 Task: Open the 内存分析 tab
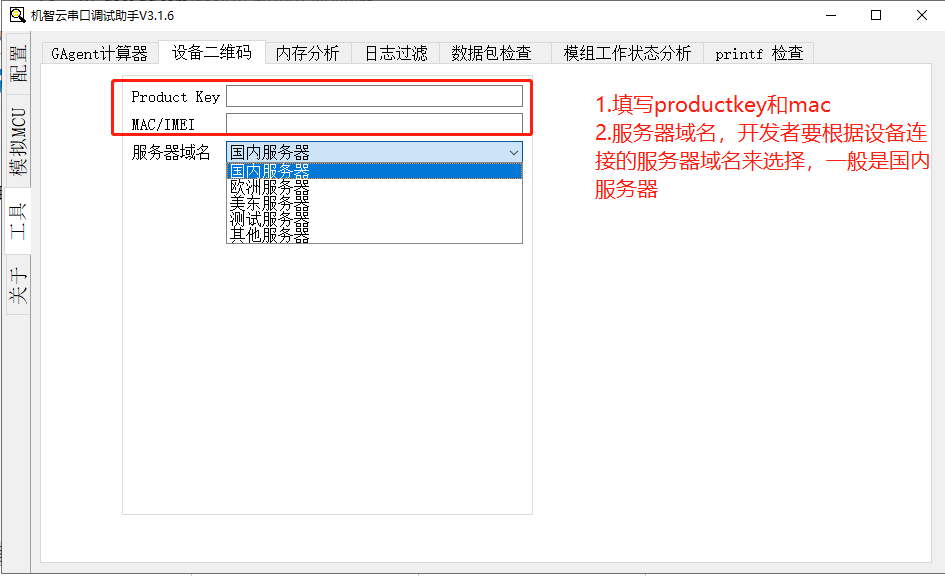[307, 53]
